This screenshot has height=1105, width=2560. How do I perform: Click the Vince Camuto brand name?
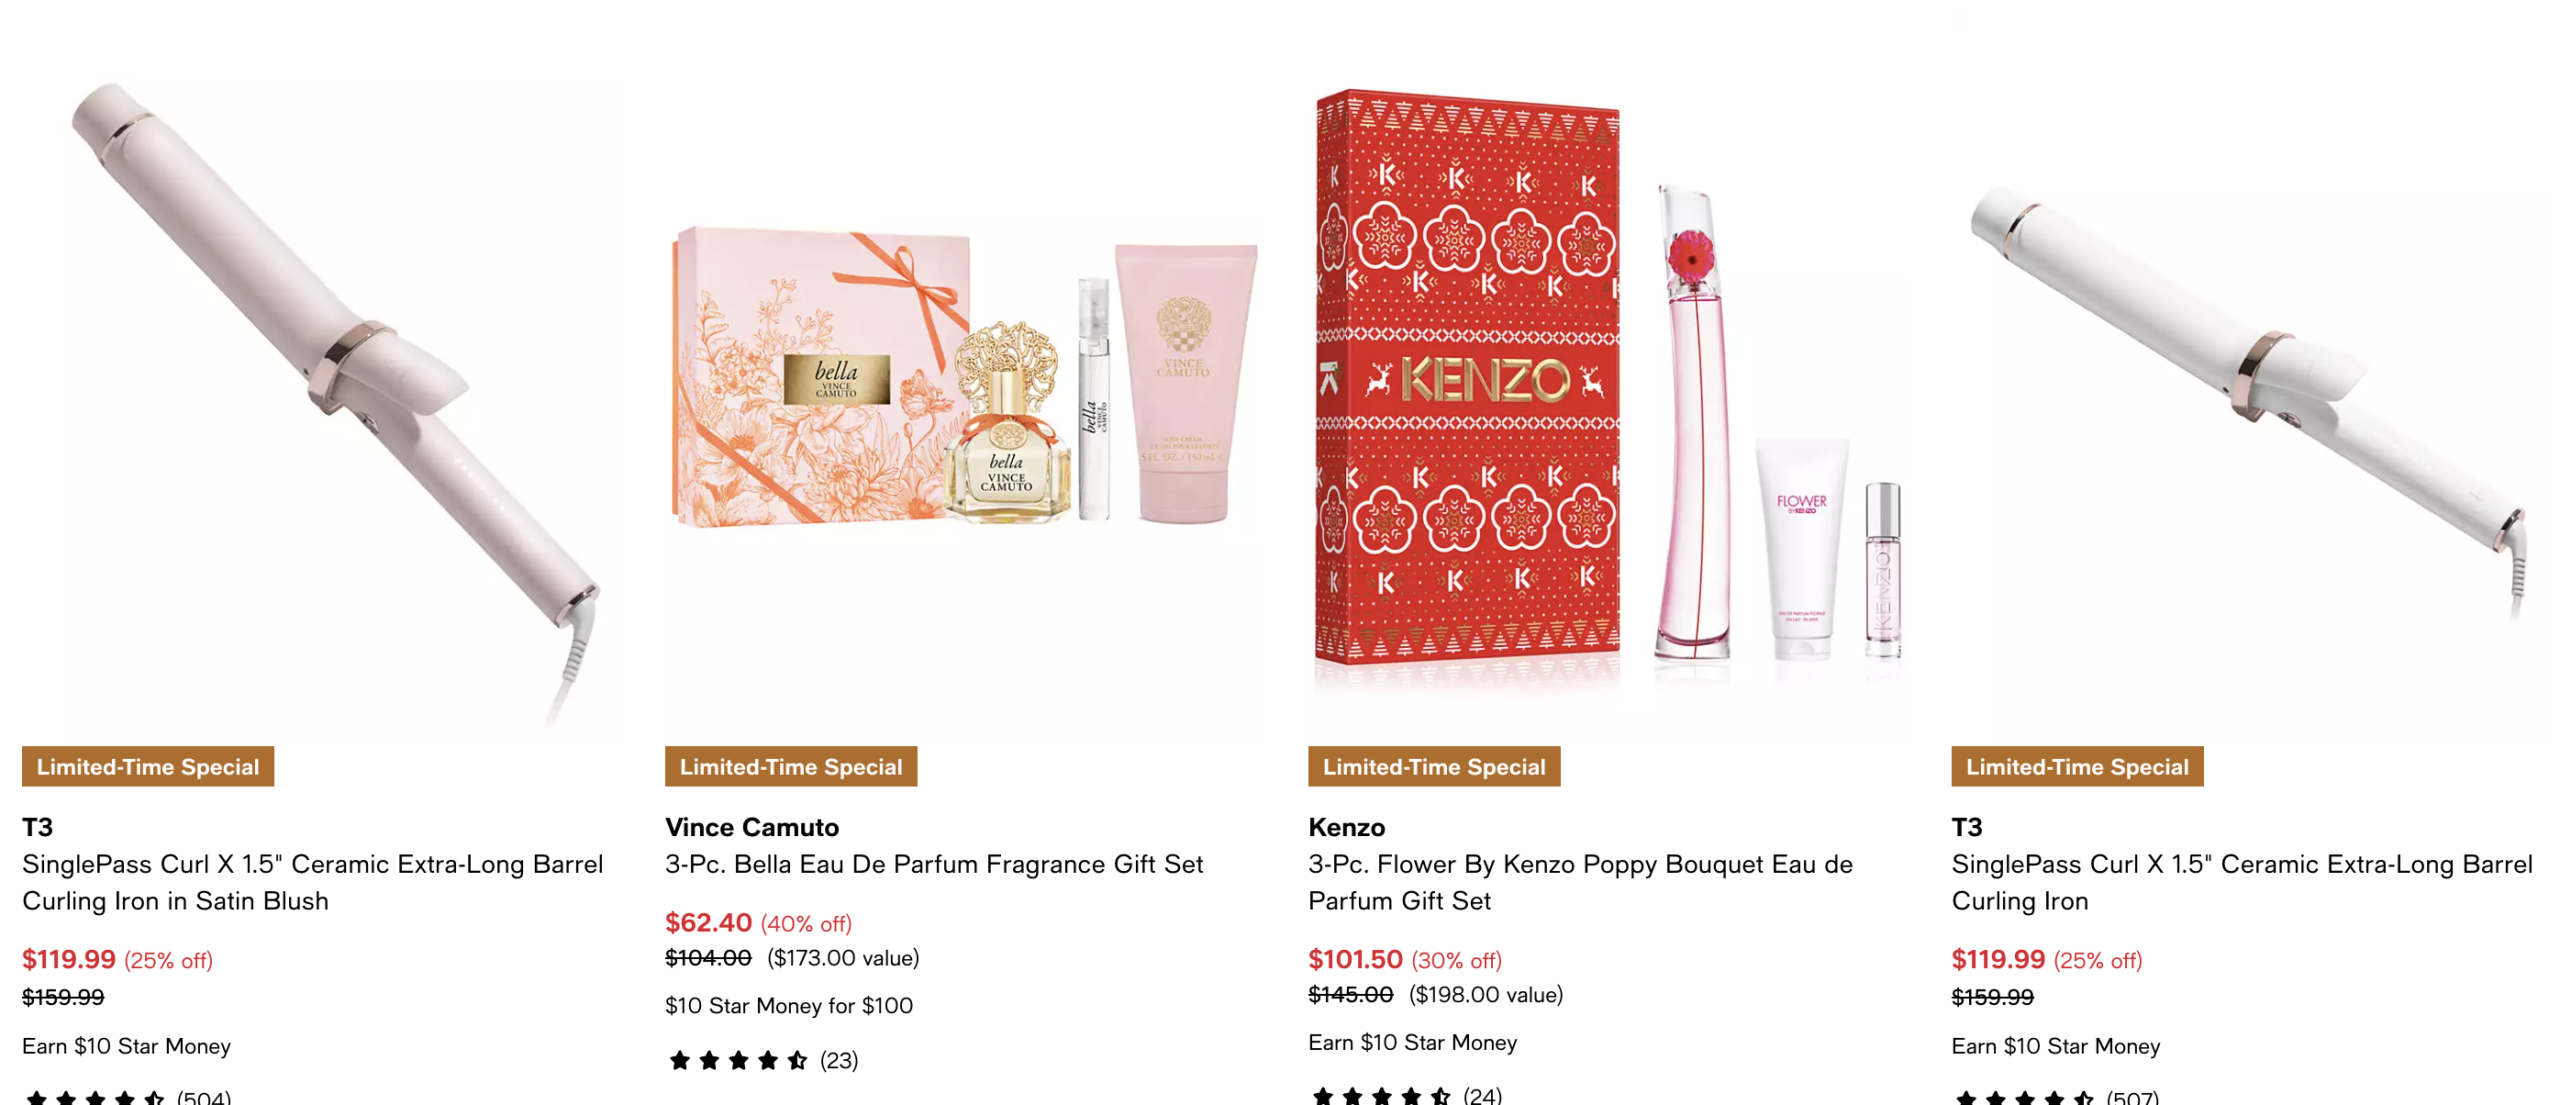(x=752, y=827)
